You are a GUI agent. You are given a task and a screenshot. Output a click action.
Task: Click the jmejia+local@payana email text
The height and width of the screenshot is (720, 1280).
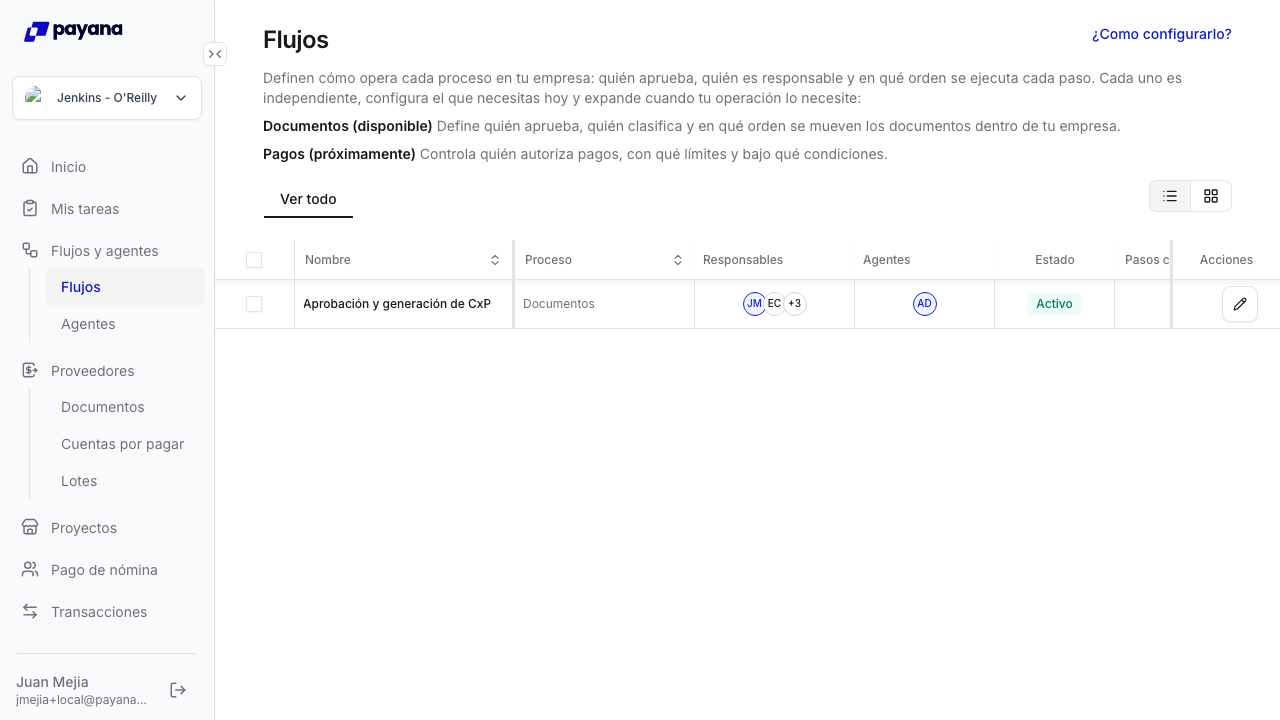(81, 700)
